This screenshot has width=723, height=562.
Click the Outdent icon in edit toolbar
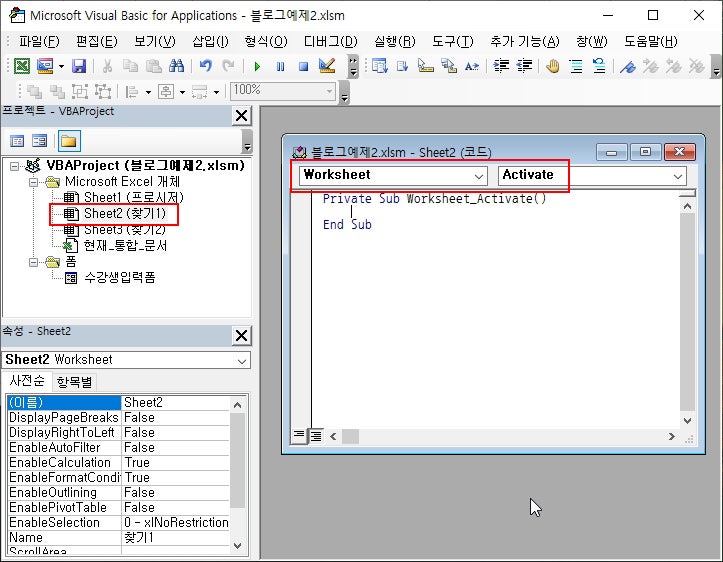(524, 66)
